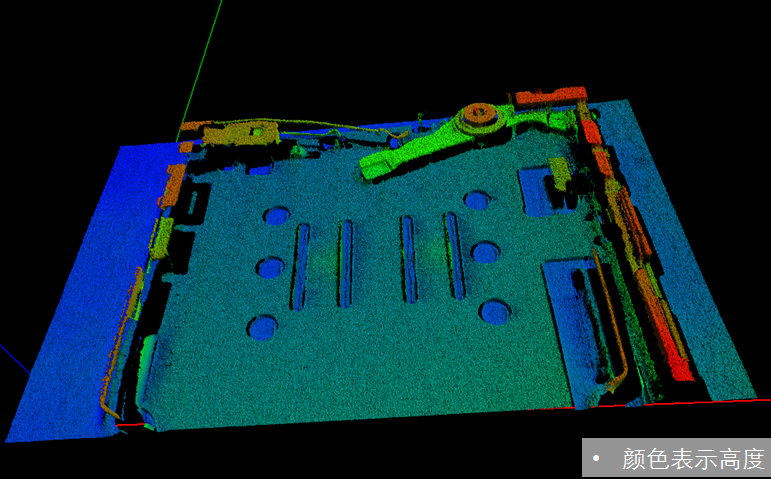Pick the top hole in the left hole column

pyautogui.click(x=276, y=216)
